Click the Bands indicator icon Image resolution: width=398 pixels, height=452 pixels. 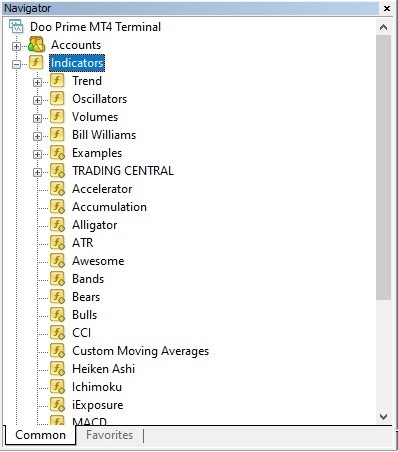tap(57, 279)
